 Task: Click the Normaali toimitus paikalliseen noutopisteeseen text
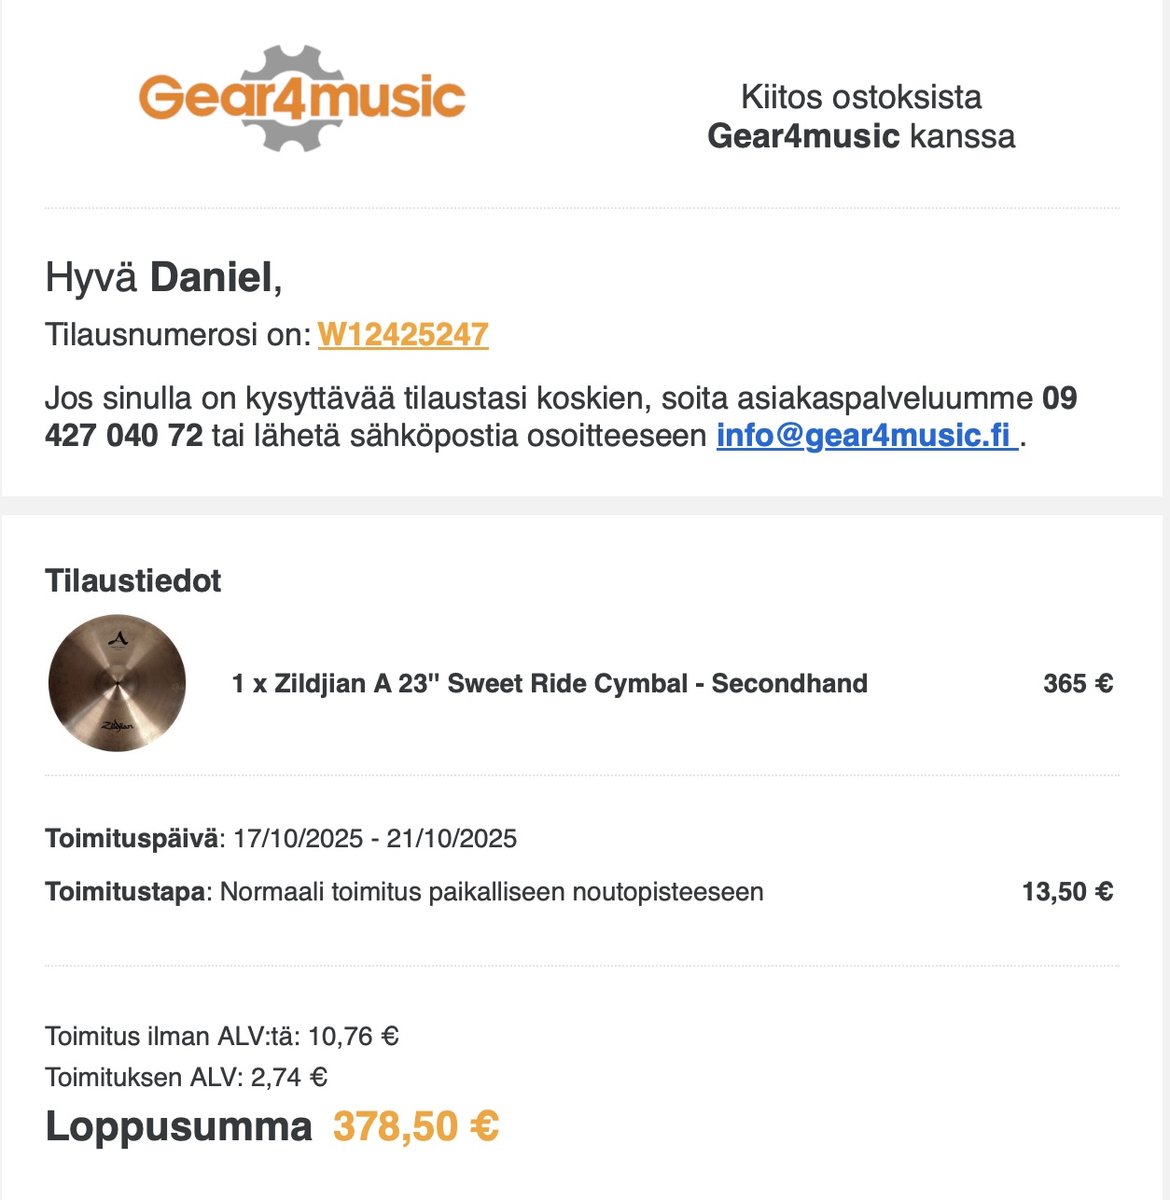491,892
